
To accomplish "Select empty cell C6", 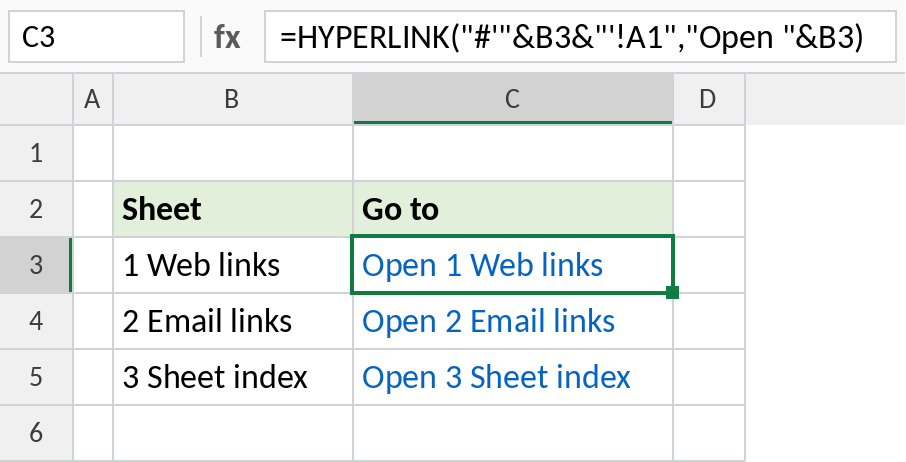I will (x=513, y=433).
